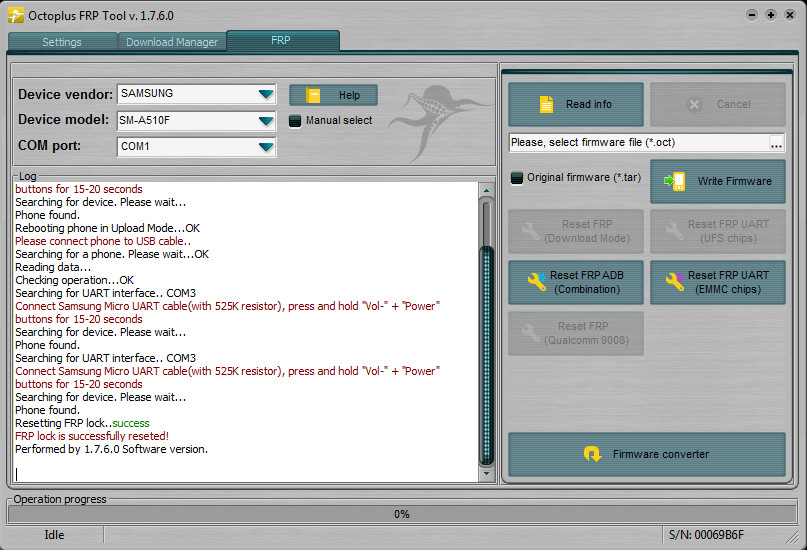
Task: Select the FRP tab
Action: coord(282,41)
